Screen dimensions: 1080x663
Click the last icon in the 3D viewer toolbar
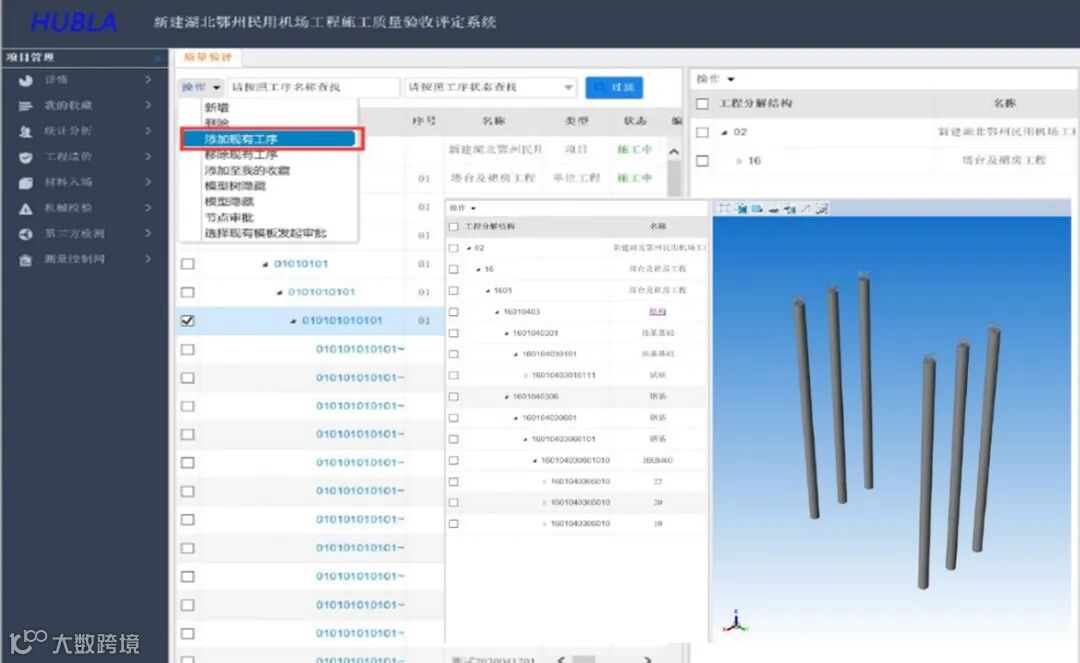point(821,209)
